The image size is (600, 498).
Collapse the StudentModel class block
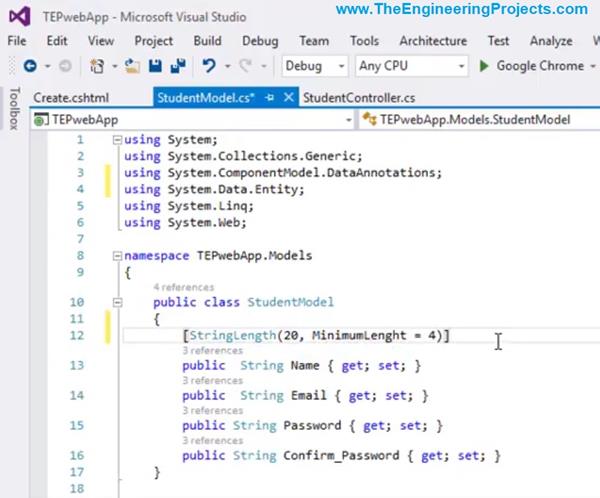[117, 303]
